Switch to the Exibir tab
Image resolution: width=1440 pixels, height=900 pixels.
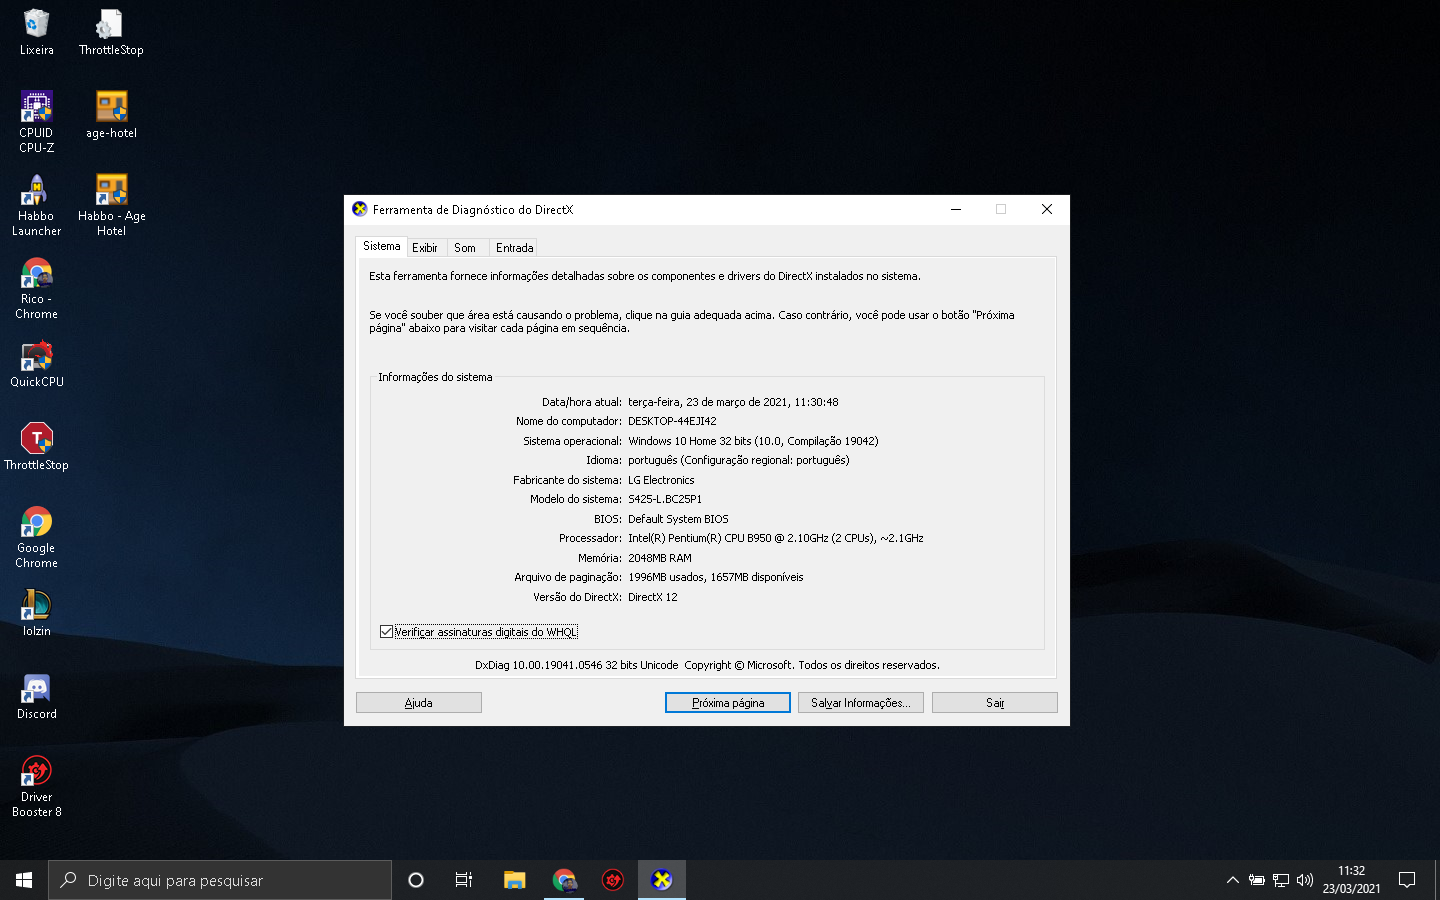point(425,248)
